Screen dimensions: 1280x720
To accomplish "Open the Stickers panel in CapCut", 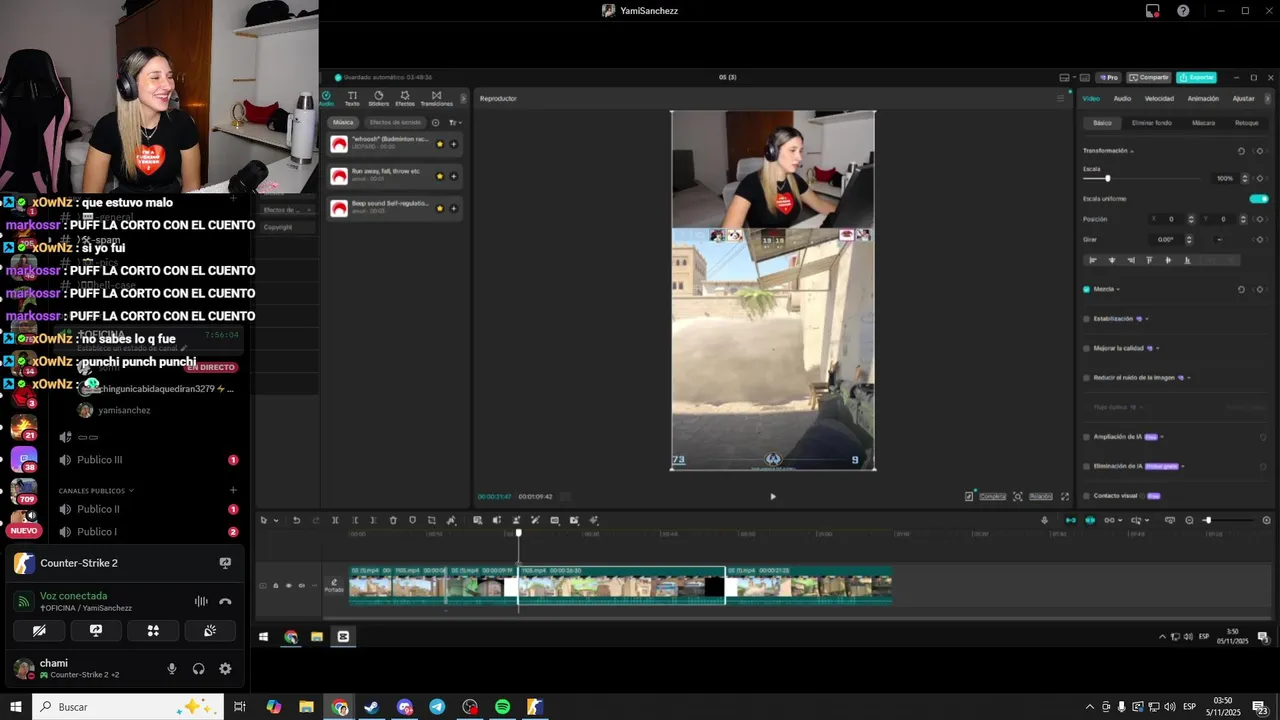I will (x=378, y=98).
